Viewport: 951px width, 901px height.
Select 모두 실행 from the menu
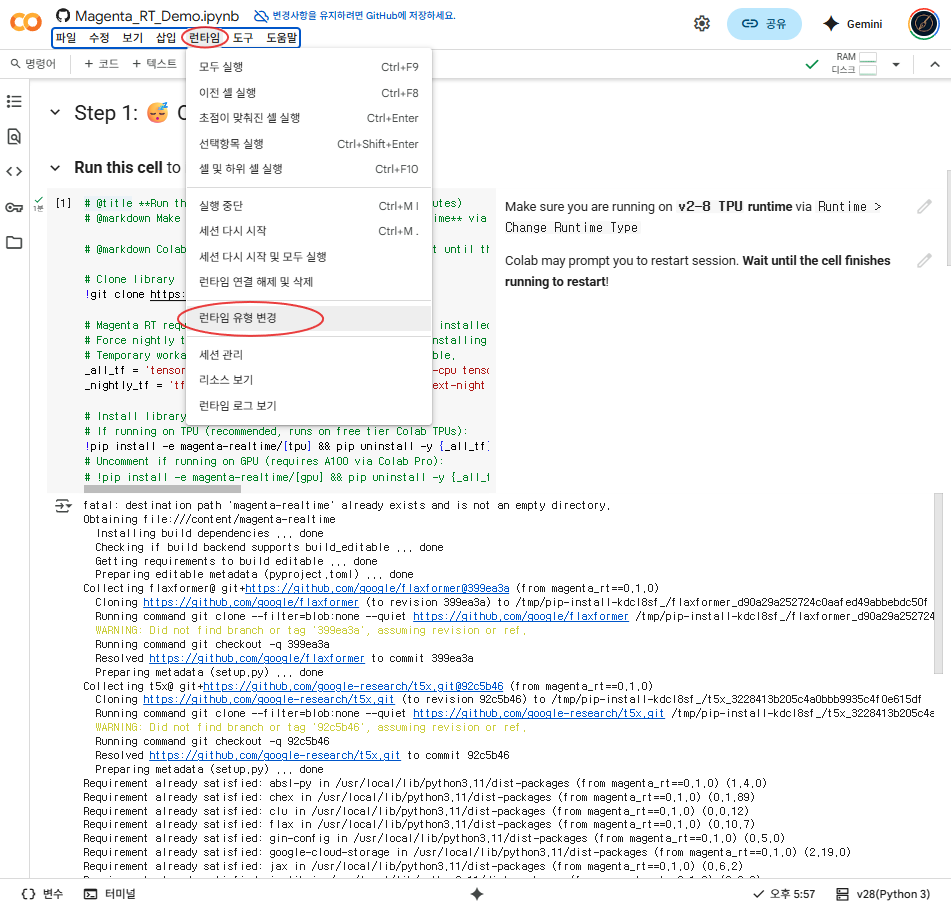pos(309,67)
